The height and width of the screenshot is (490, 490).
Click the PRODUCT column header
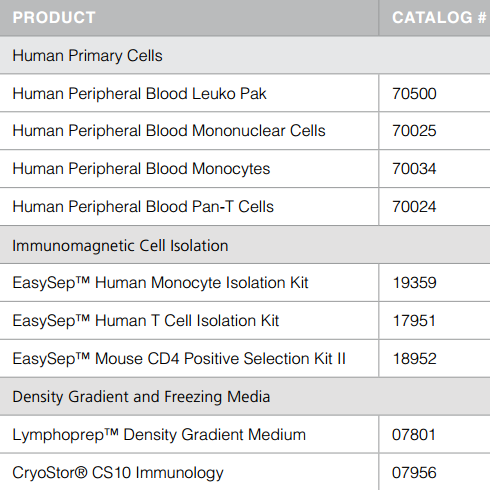pos(54,18)
